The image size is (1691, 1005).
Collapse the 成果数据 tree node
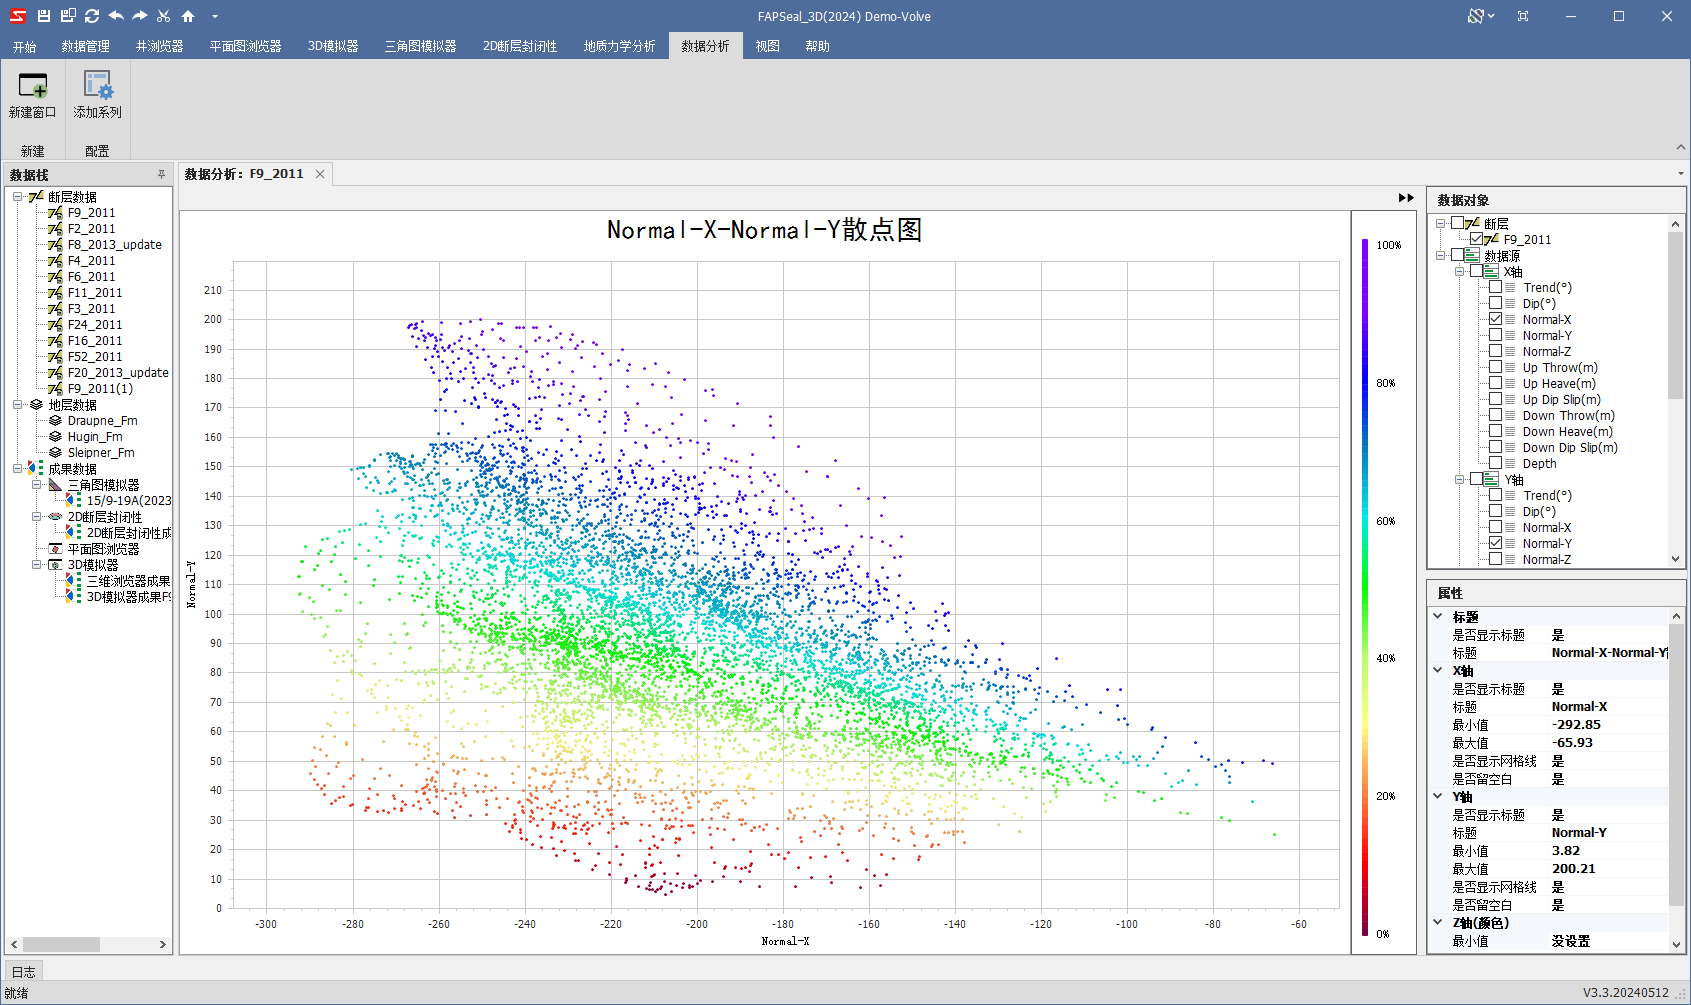(x=17, y=468)
